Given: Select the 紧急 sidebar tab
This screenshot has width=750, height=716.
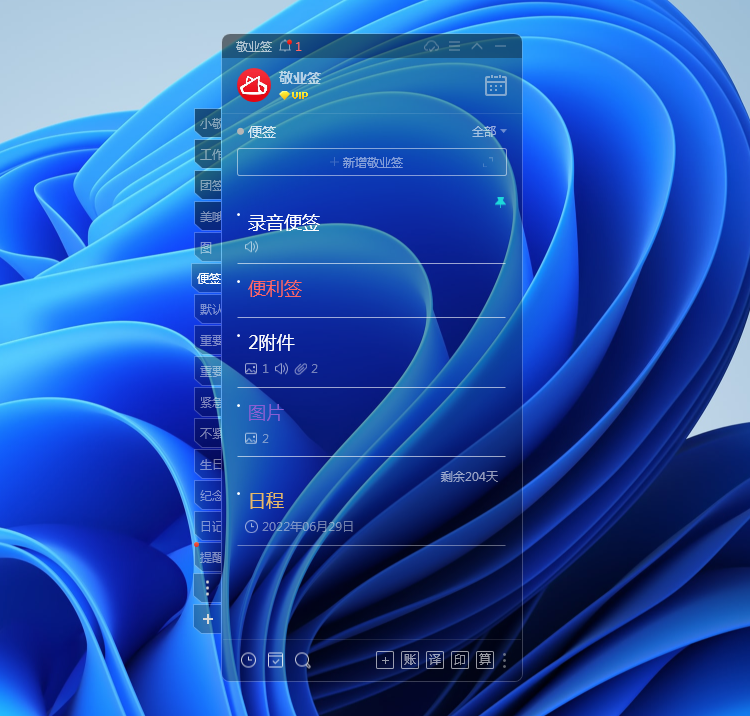Looking at the screenshot, I should [x=209, y=402].
